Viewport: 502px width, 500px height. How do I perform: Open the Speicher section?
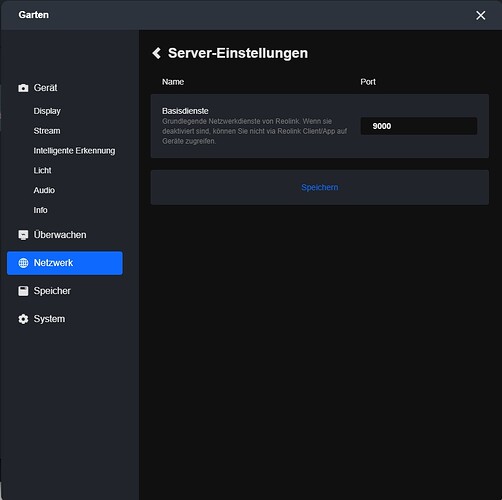coord(52,291)
